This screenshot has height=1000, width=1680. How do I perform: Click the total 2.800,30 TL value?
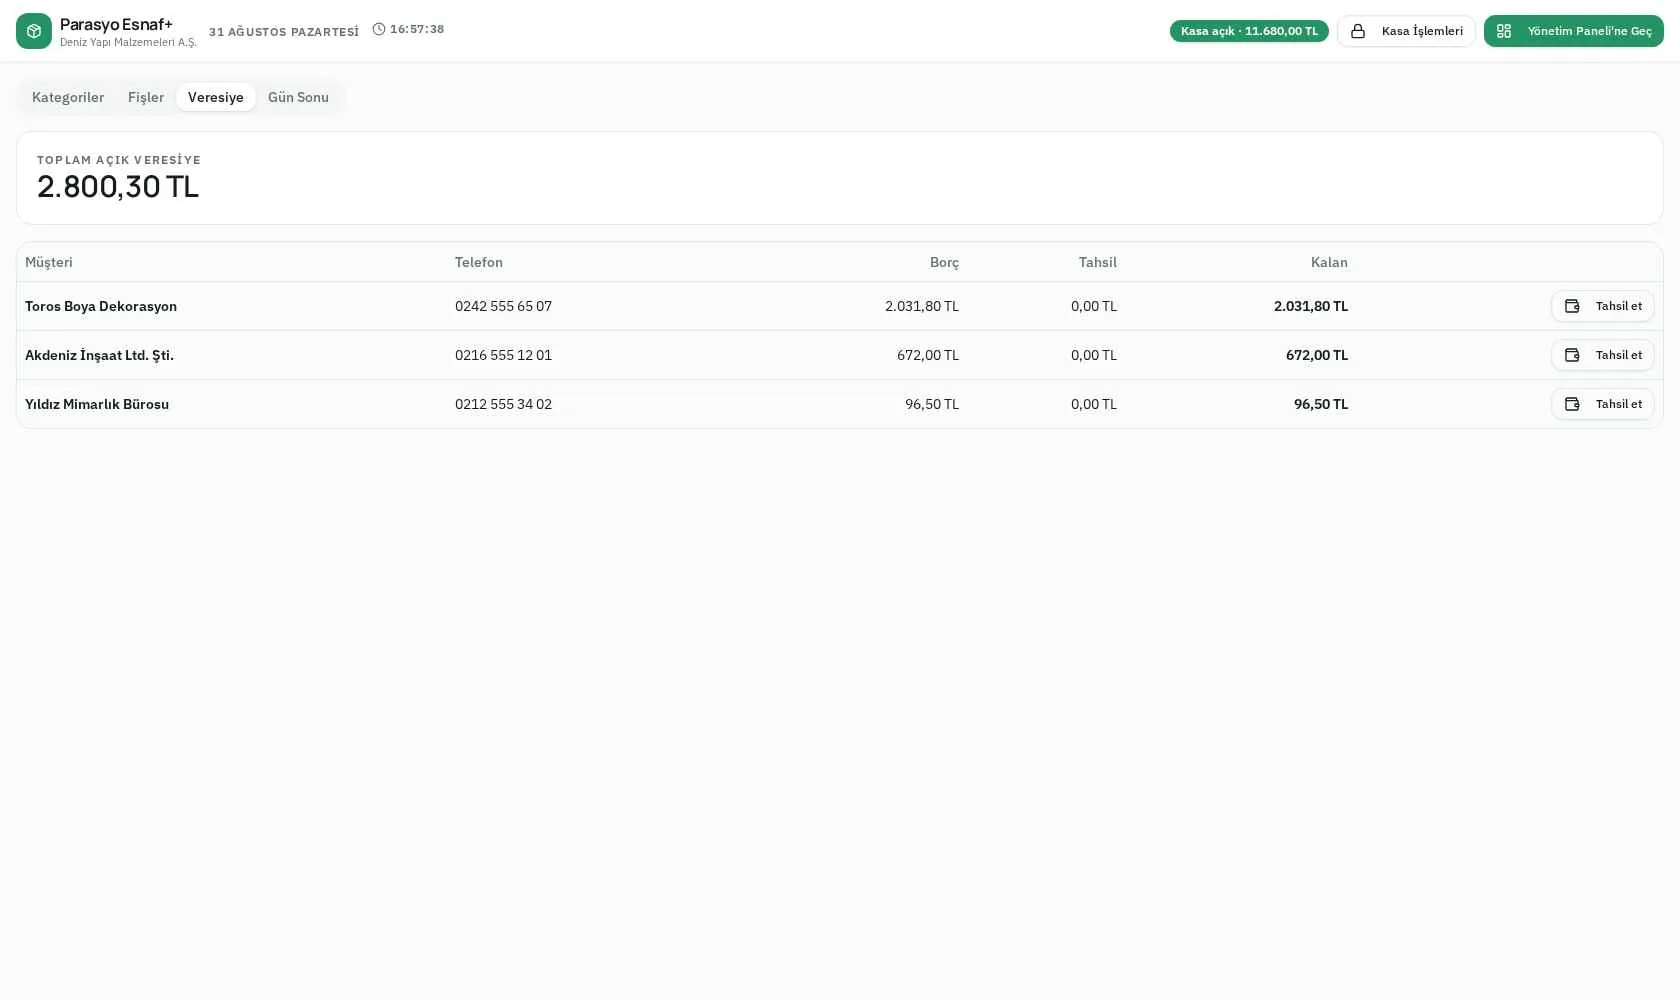118,186
